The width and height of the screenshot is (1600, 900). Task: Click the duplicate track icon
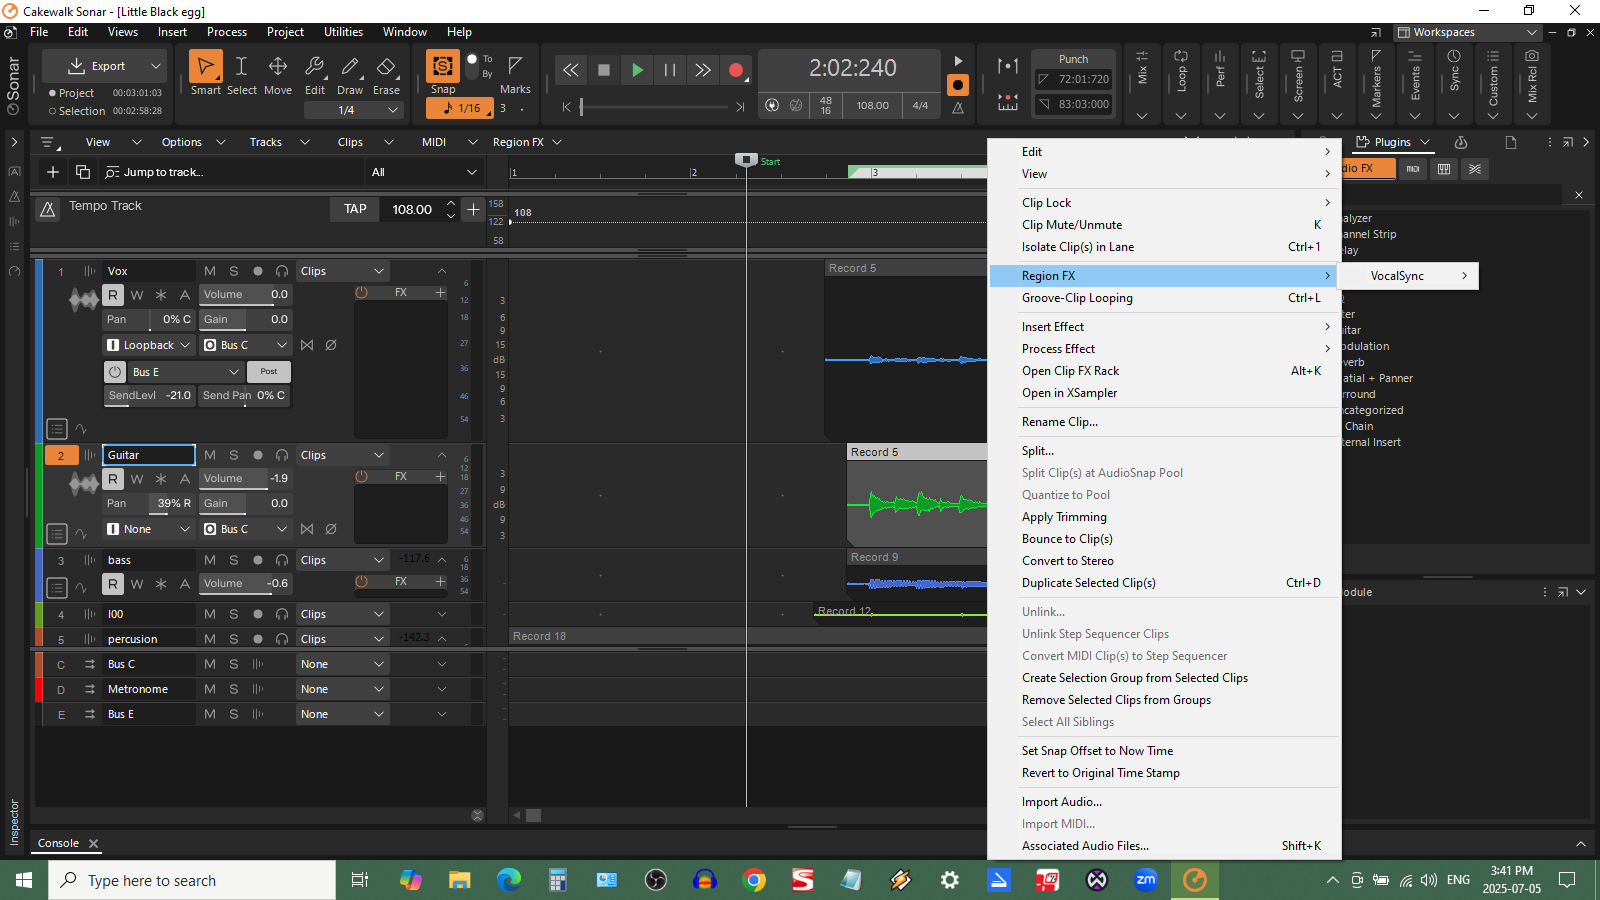point(83,172)
